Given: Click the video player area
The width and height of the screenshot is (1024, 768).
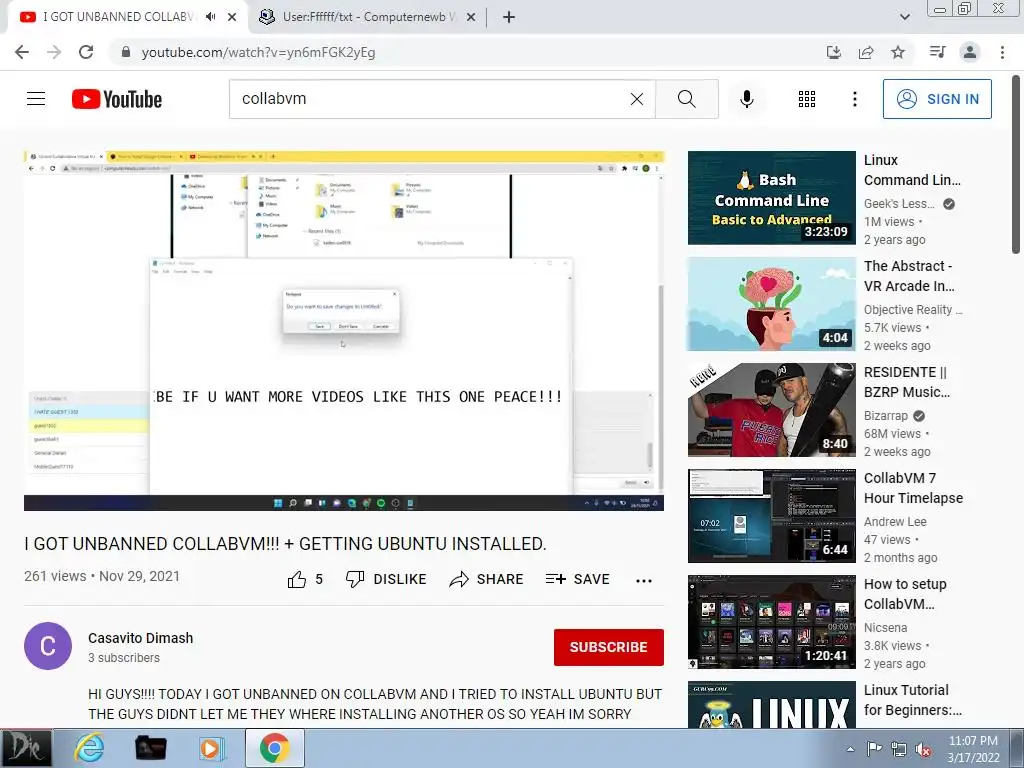Looking at the screenshot, I should tap(344, 330).
